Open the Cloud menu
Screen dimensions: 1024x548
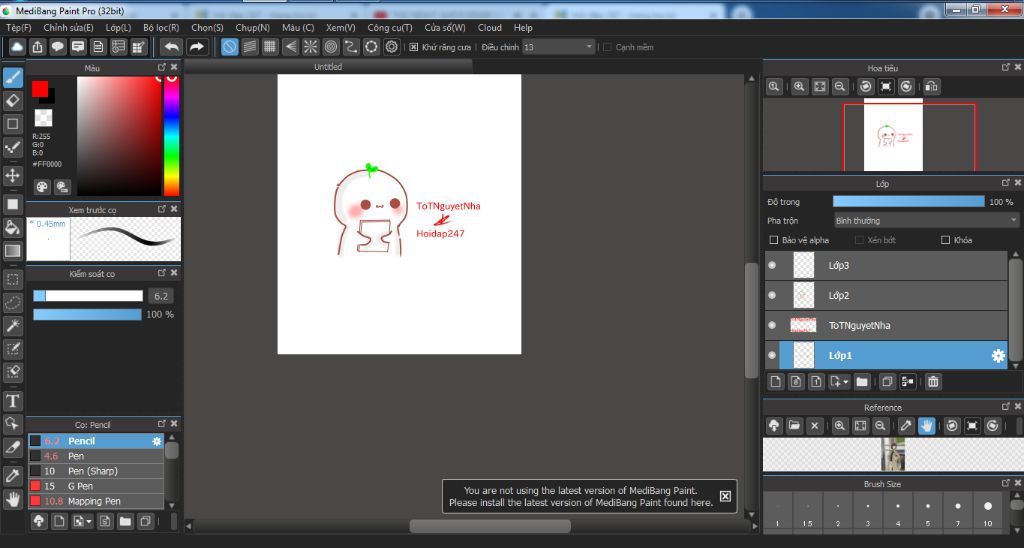(x=490, y=27)
